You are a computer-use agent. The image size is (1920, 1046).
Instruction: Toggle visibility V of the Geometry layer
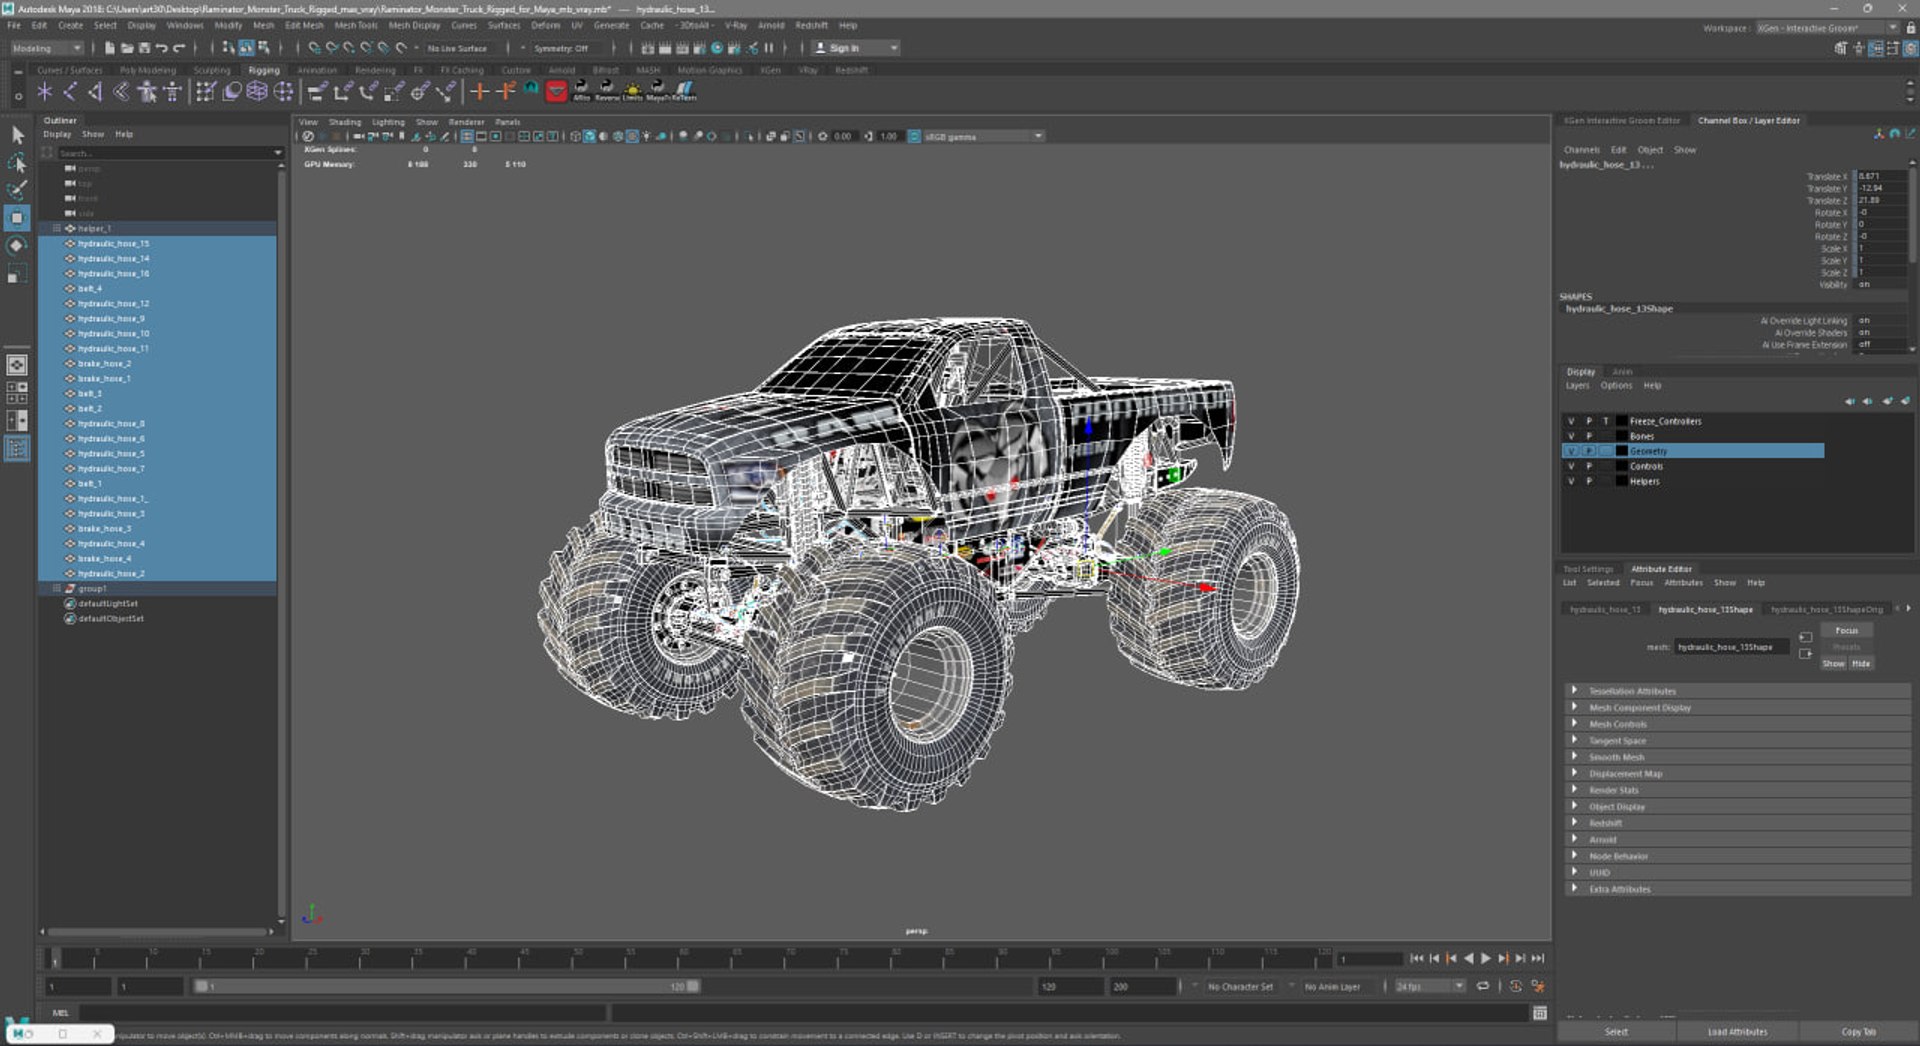[x=1571, y=451]
